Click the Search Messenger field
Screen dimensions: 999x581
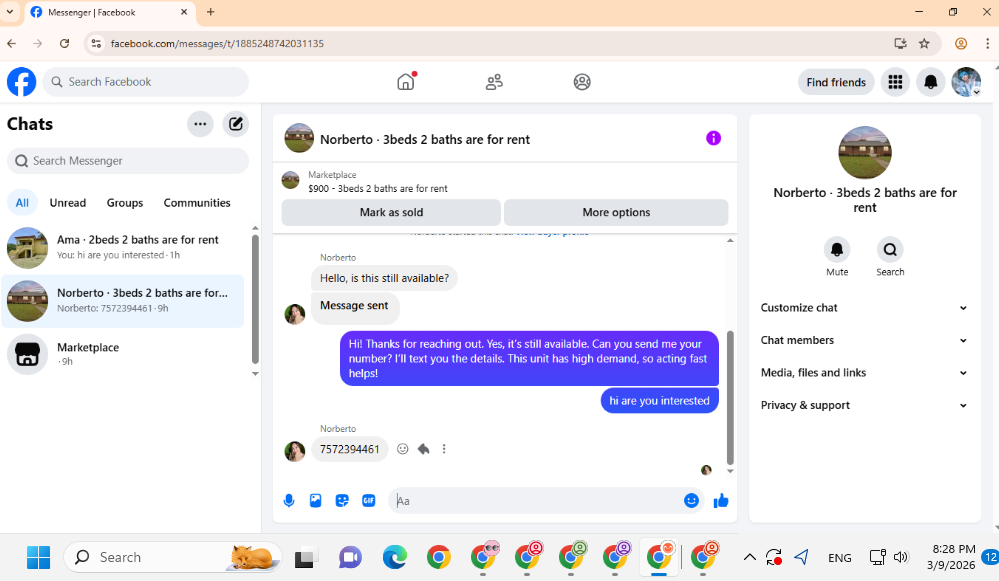coord(128,161)
